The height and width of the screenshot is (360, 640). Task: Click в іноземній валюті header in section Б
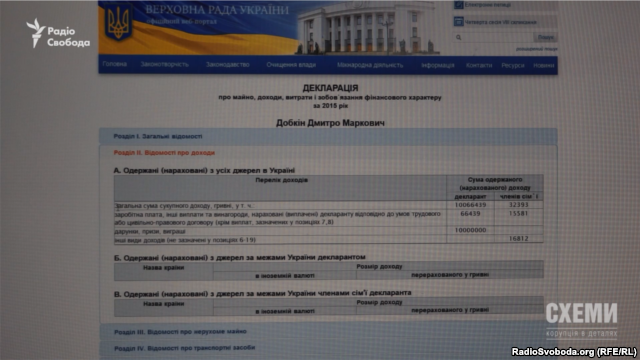(x=285, y=276)
